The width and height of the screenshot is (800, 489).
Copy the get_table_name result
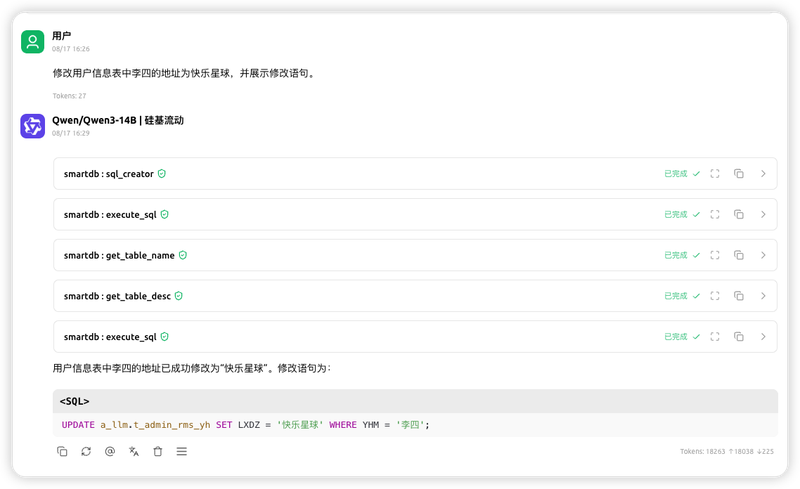[739, 255]
